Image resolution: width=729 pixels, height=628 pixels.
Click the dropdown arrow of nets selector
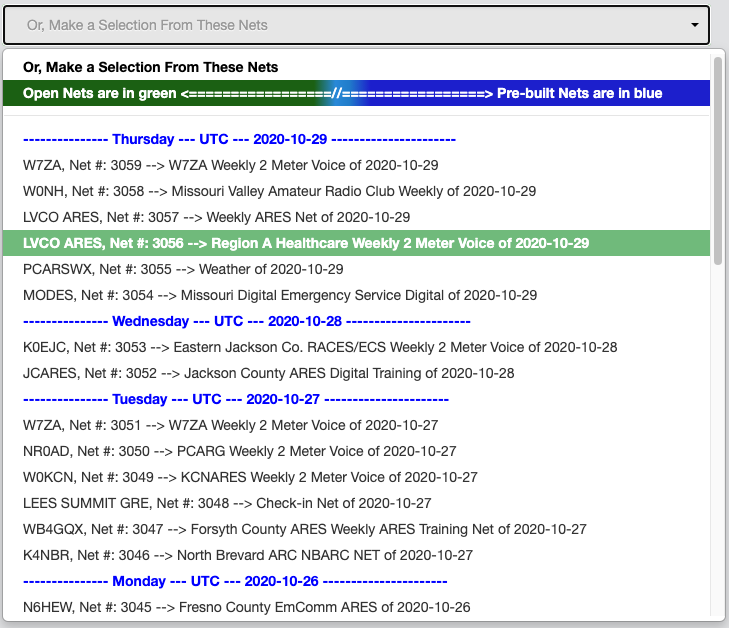coord(694,25)
